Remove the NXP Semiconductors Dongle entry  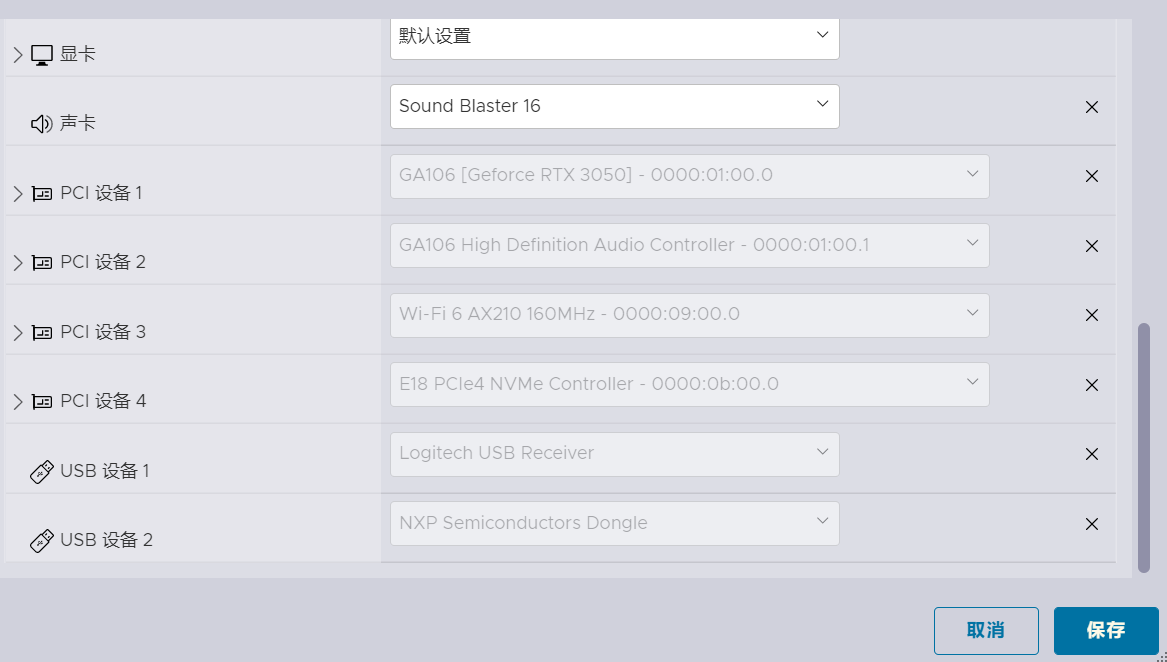click(x=1092, y=524)
